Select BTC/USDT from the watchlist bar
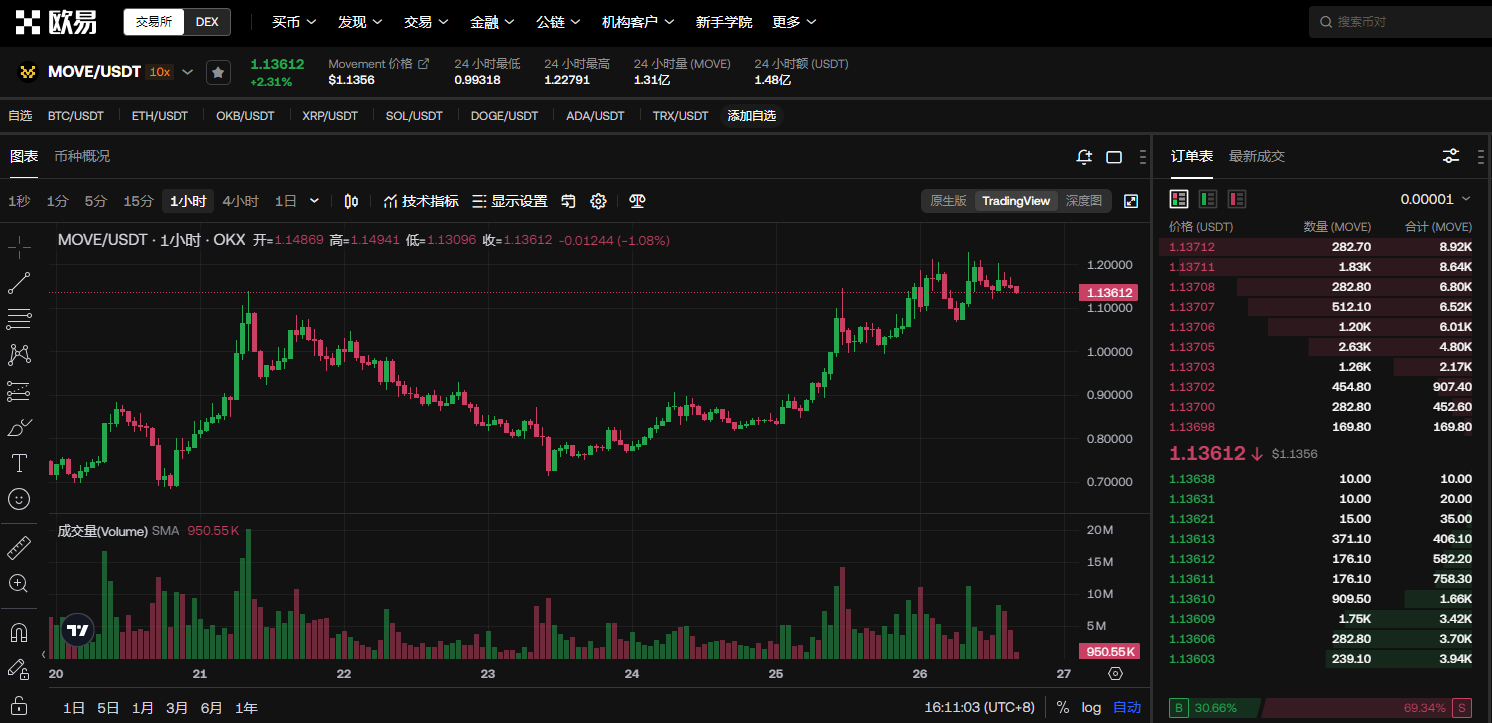The image size is (1492, 723). (x=76, y=116)
